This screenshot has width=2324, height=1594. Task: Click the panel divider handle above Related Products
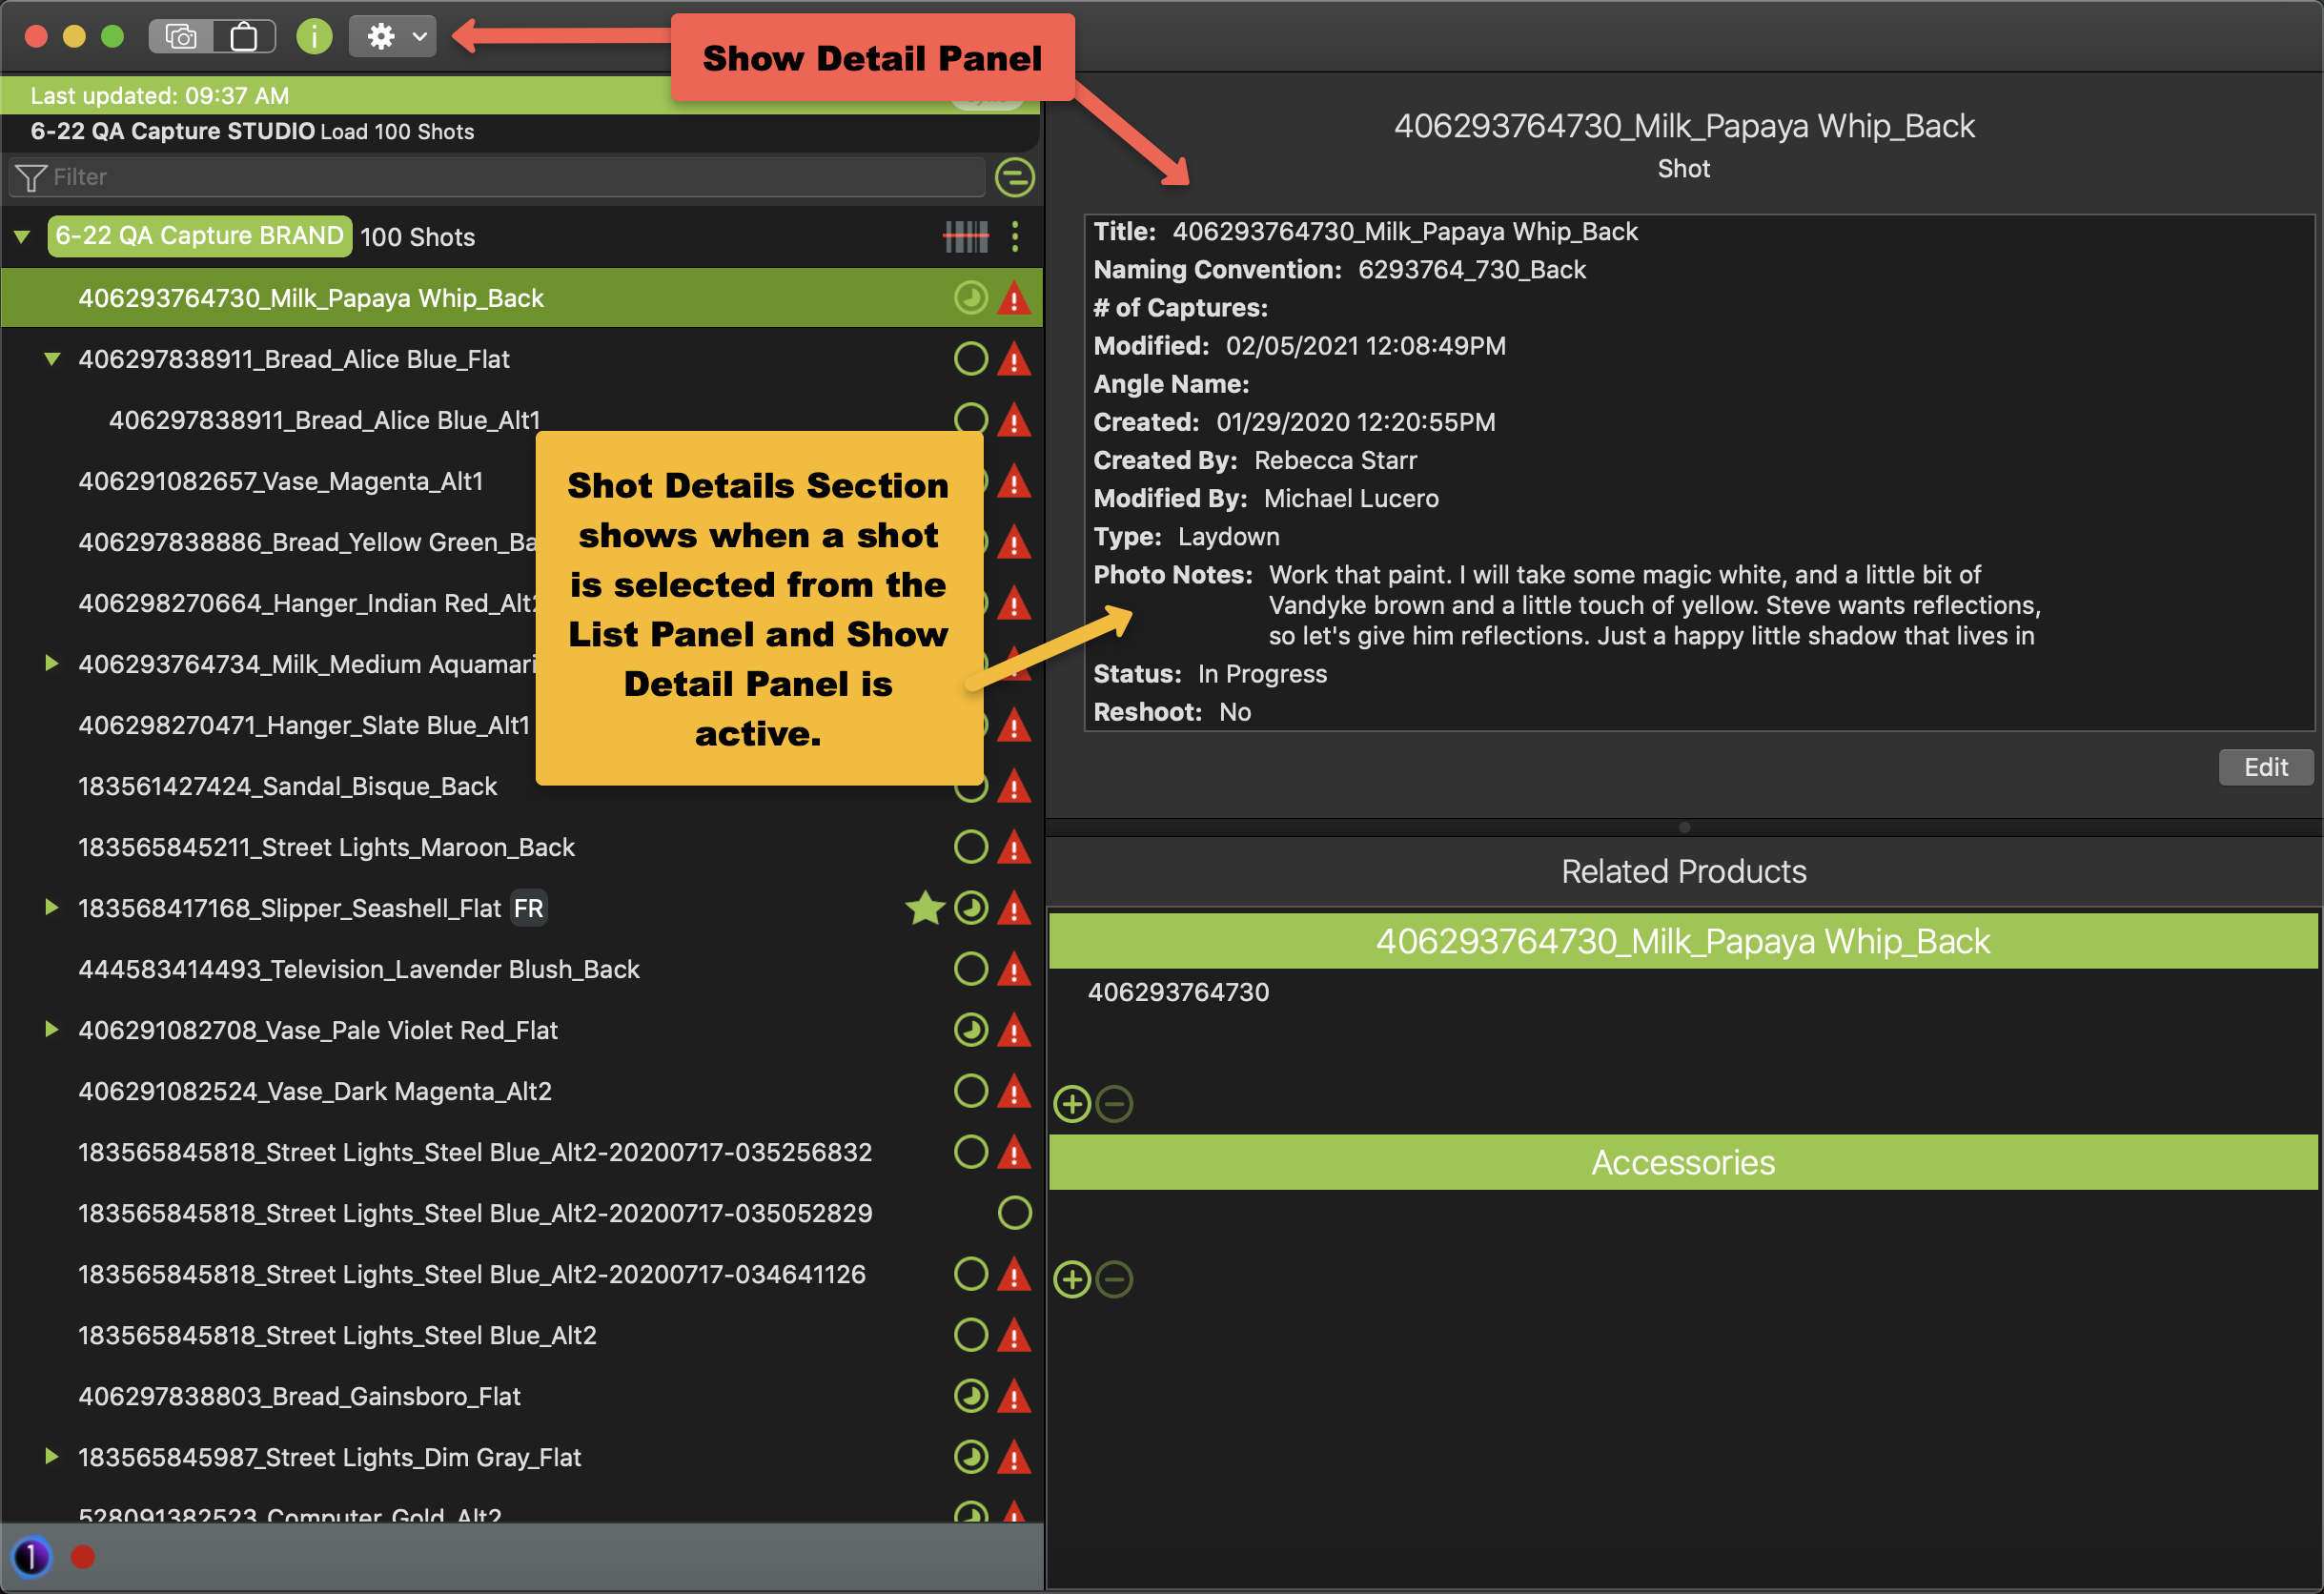[x=1684, y=827]
